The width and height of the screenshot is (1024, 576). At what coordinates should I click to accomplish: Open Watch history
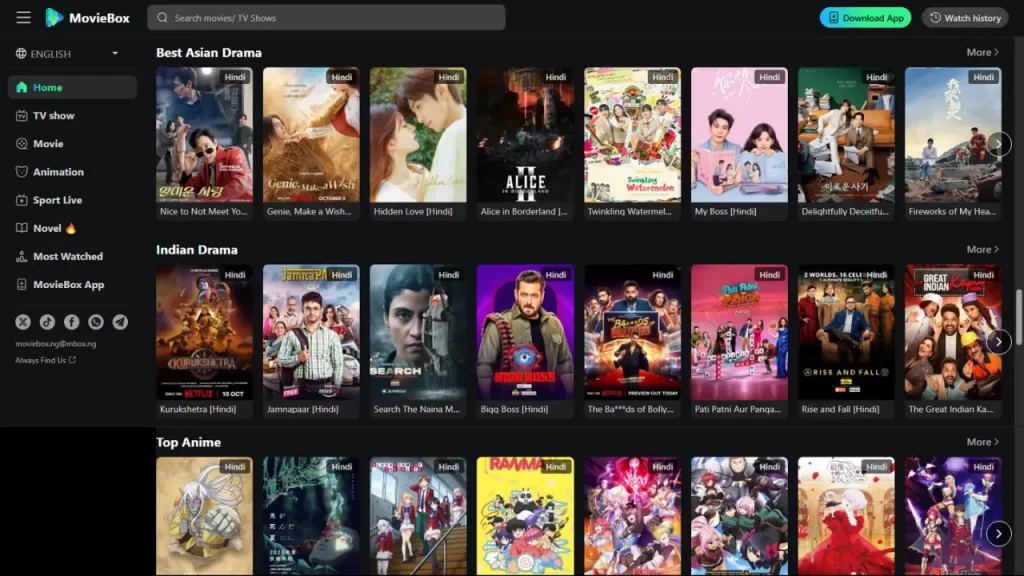coord(965,18)
